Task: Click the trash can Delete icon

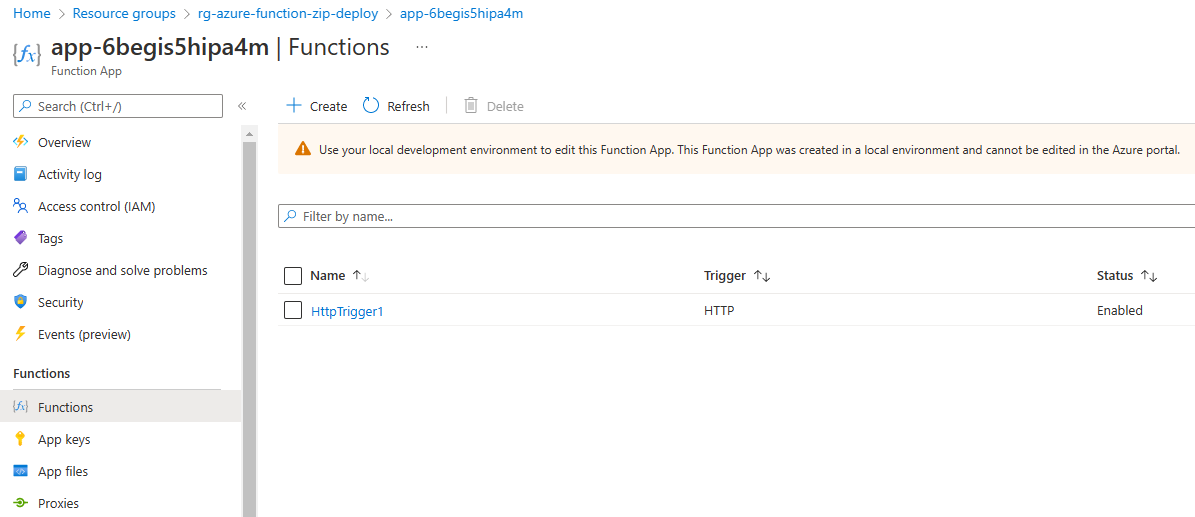Action: tap(471, 106)
